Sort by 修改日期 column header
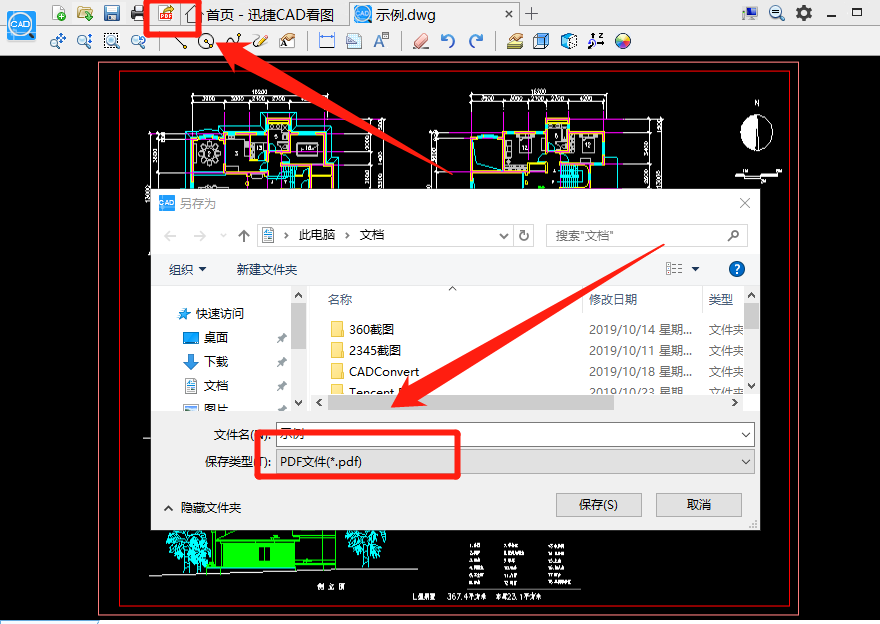The image size is (880, 624). (613, 300)
